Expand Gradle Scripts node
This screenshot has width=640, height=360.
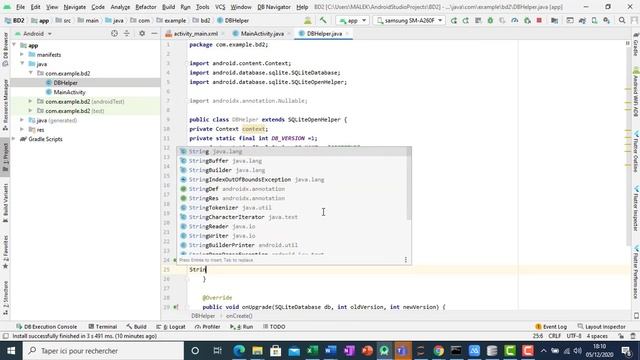14,139
